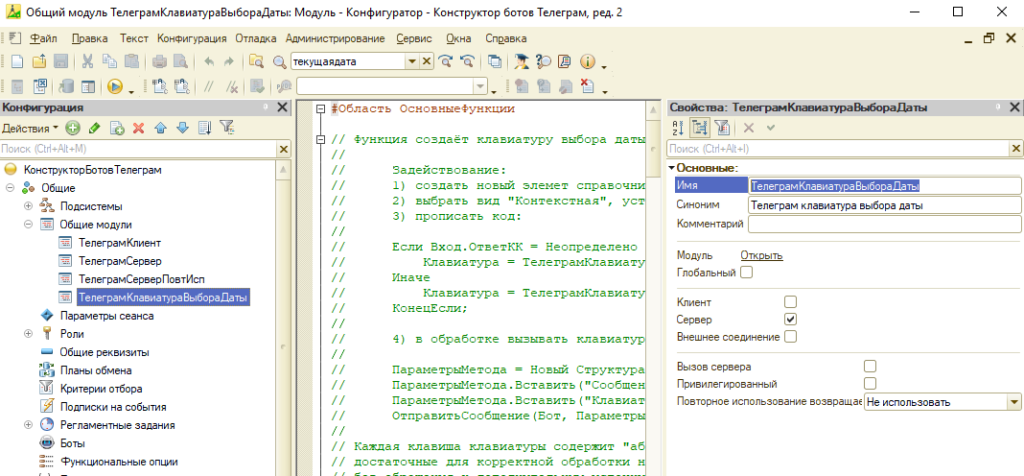Open the Администрирование menu
Screen dimensions: 1024x476
tap(335, 39)
